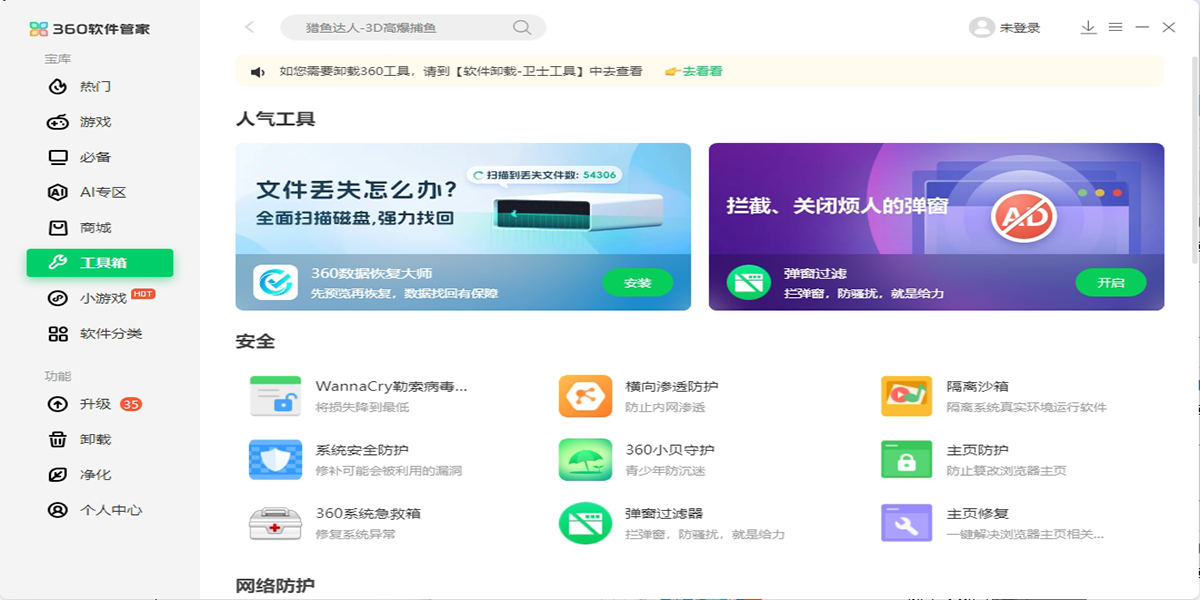Open the hamburger main menu
1200x600 pixels.
point(1115,28)
